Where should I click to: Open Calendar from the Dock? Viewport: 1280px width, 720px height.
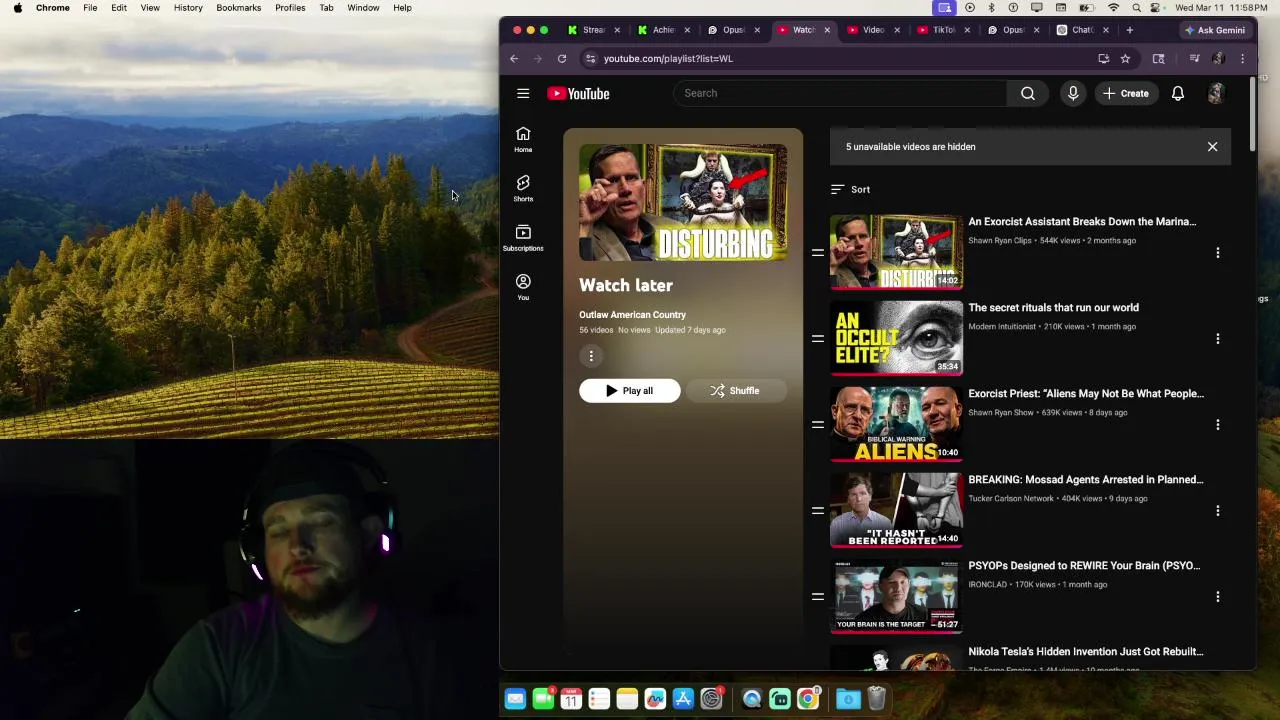pos(571,699)
